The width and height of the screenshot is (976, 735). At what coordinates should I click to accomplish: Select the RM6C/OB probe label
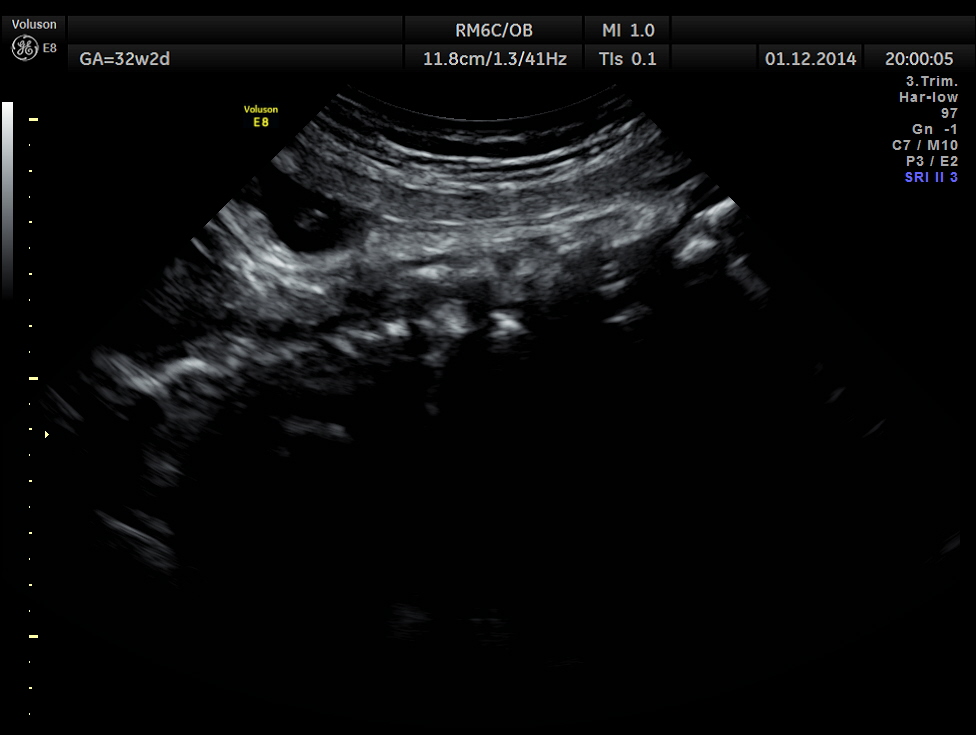494,31
